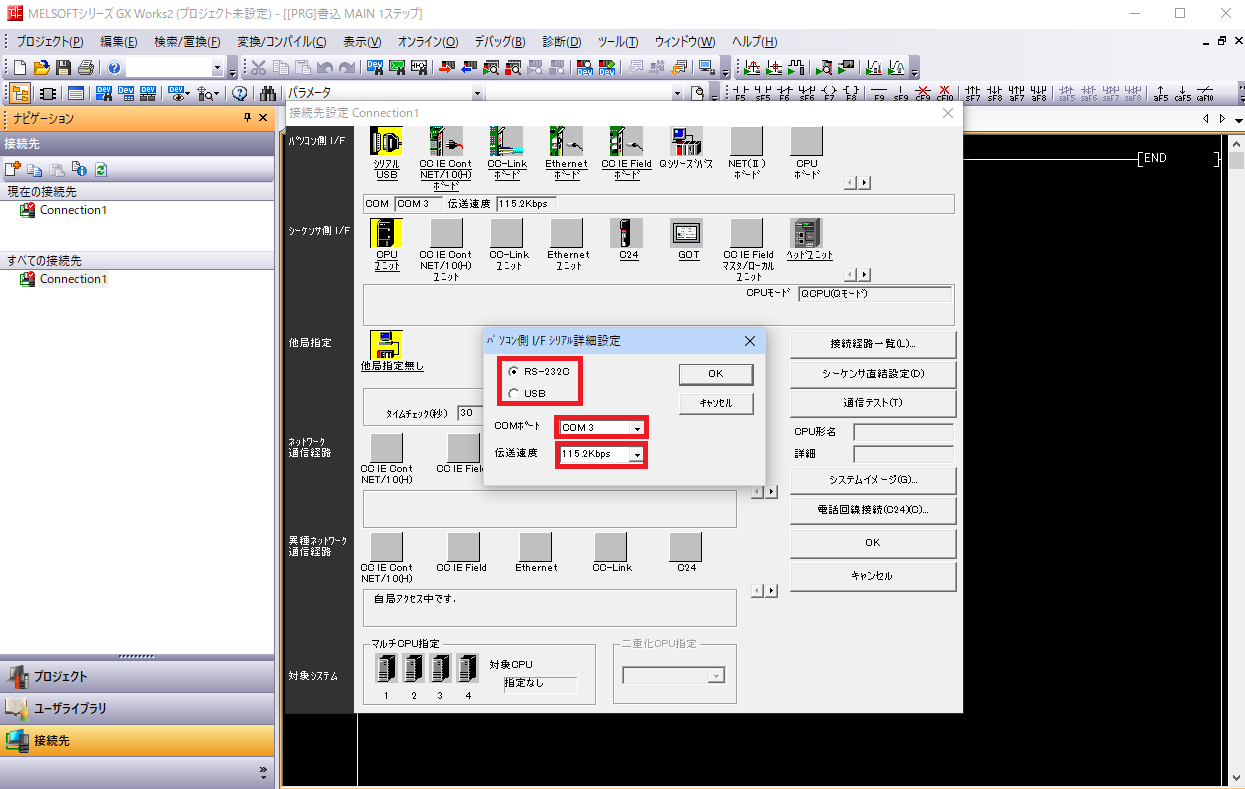The image size is (1245, 789).
Task: Open the 伝送速度 baud rate dropdown
Action: 637,454
